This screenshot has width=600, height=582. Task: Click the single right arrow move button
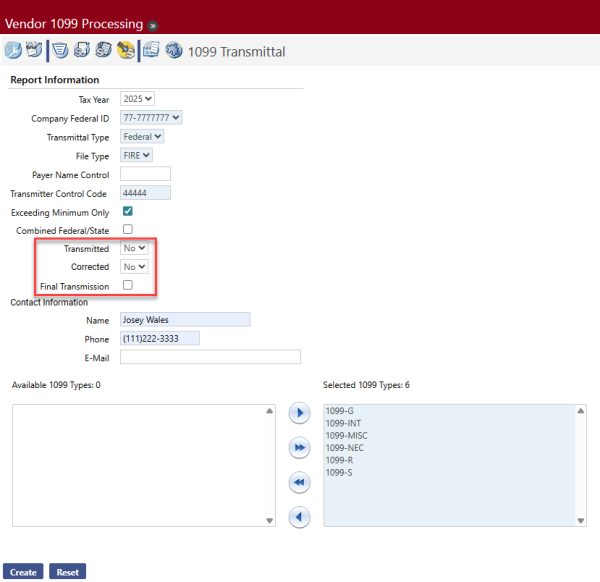click(x=299, y=413)
